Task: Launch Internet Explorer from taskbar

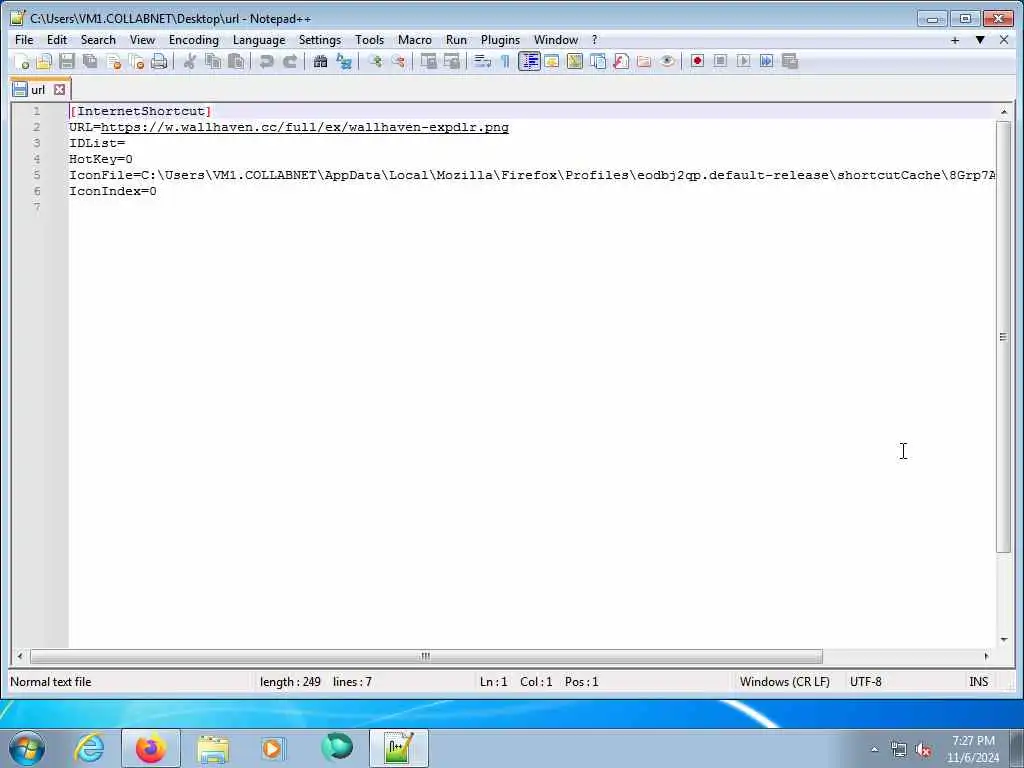Action: pyautogui.click(x=89, y=748)
